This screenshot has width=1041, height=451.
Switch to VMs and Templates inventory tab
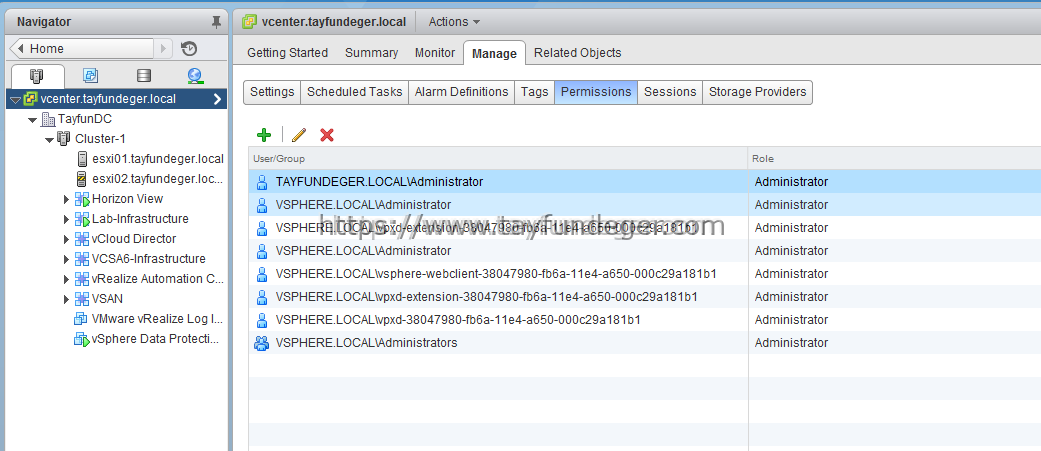[90, 76]
